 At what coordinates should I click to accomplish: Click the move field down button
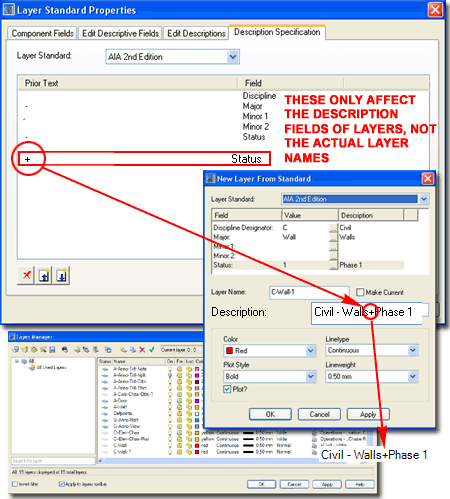click(61, 275)
